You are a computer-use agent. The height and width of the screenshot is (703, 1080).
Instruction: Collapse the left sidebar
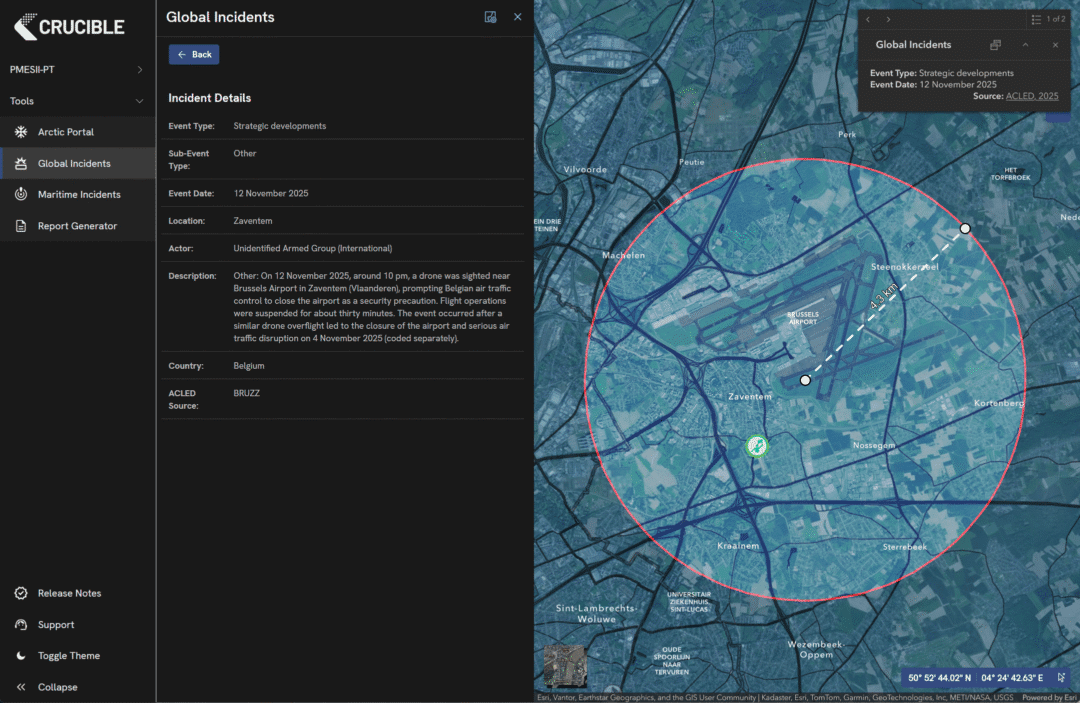(57, 687)
